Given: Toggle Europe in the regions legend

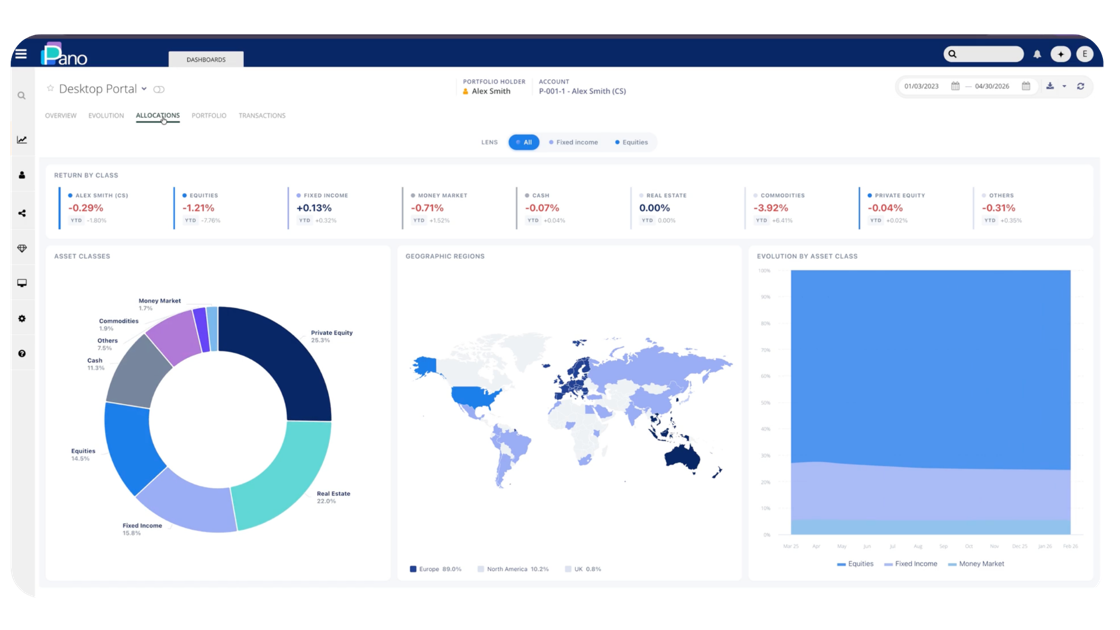Looking at the screenshot, I should pyautogui.click(x=435, y=569).
